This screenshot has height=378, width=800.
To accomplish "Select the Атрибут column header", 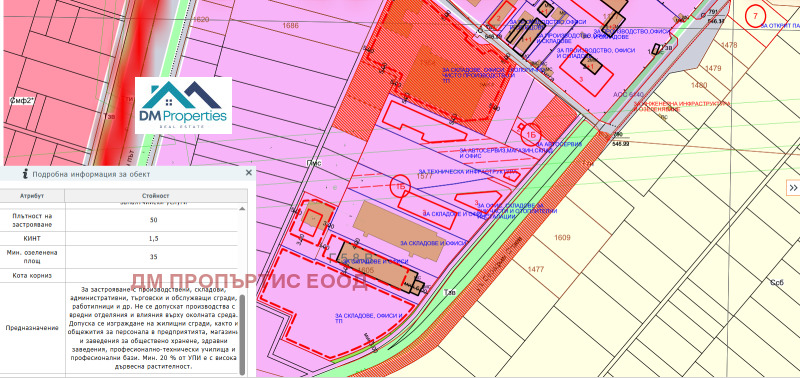I will pos(32,196).
